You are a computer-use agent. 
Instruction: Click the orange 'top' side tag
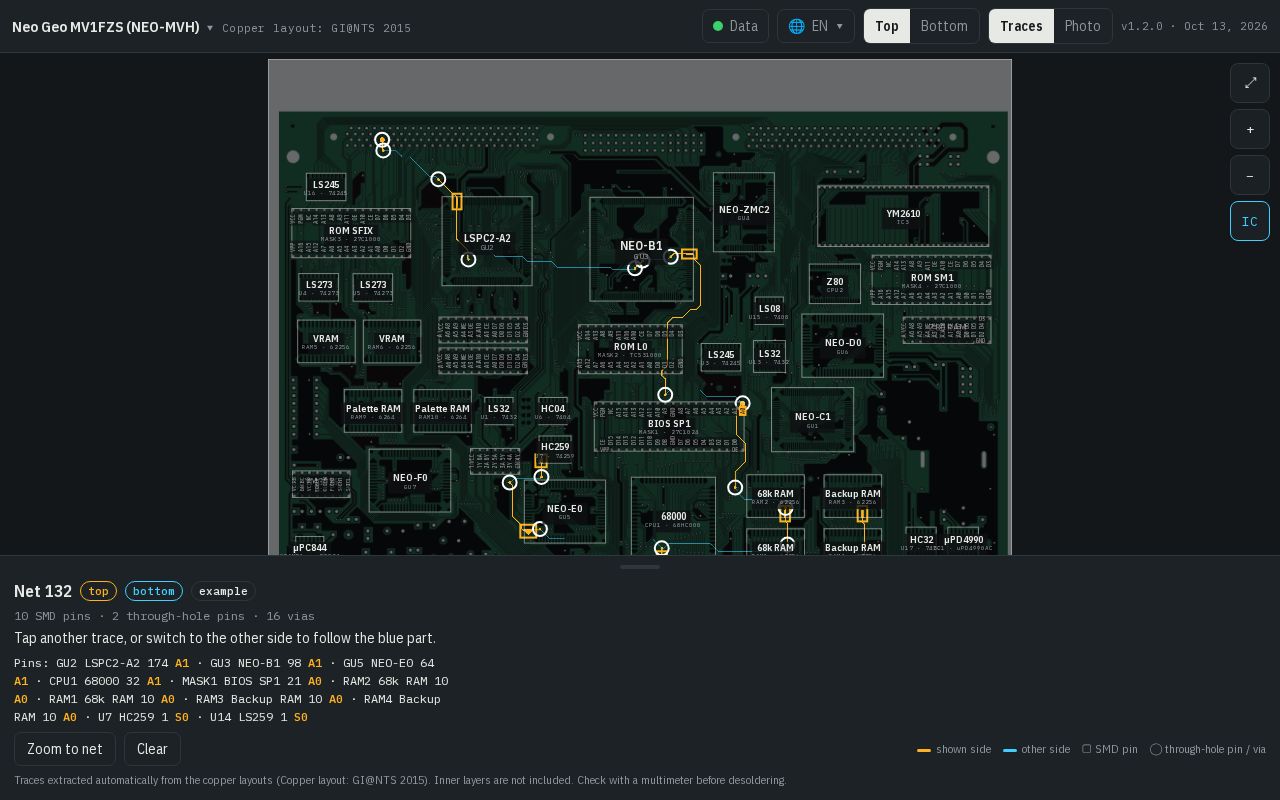[98, 591]
